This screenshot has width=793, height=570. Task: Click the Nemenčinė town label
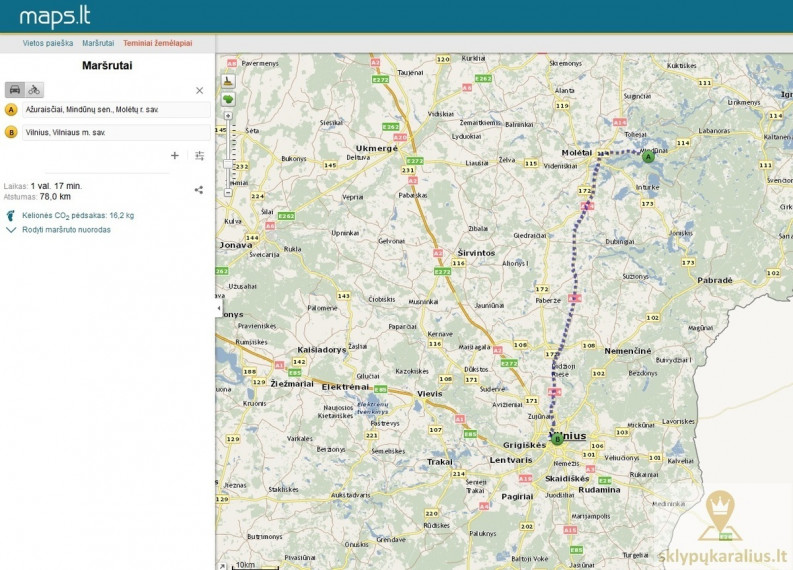click(x=628, y=351)
